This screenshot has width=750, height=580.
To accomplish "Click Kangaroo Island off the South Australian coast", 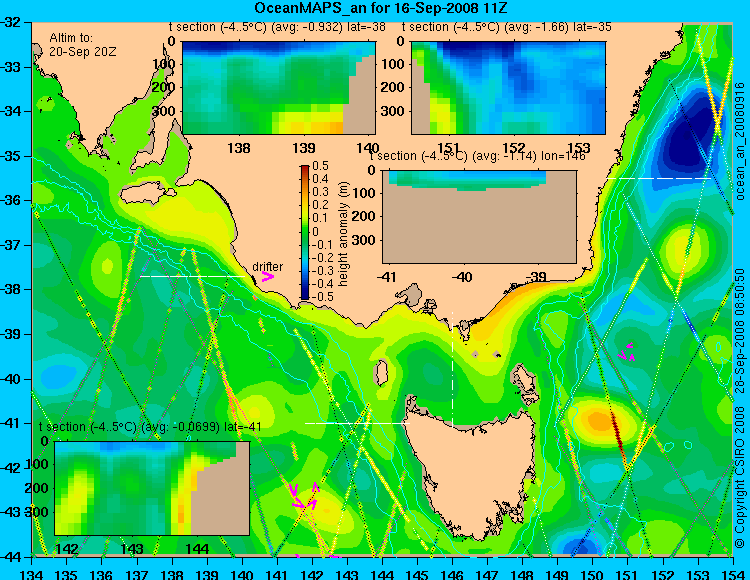I will (147, 193).
